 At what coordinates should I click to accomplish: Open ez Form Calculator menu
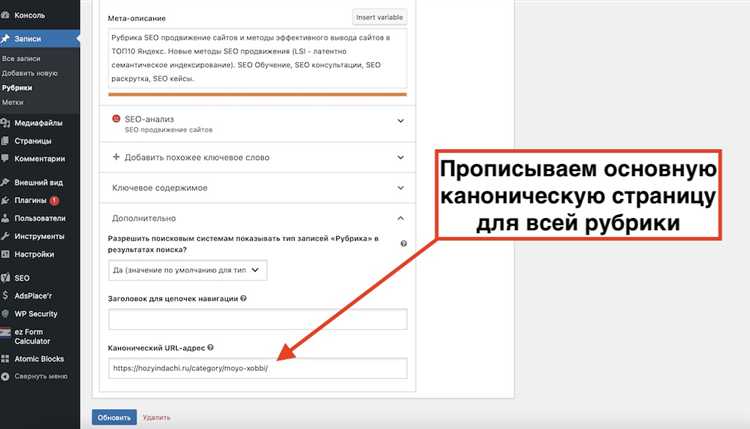click(x=32, y=336)
